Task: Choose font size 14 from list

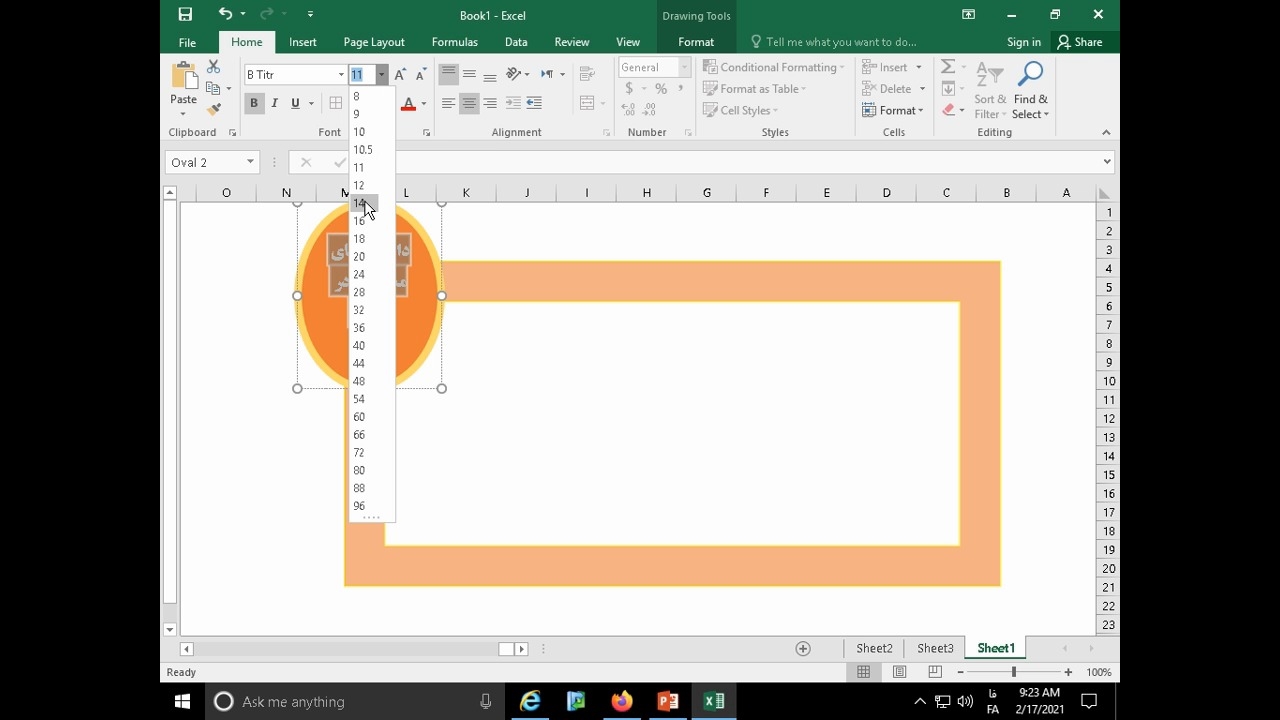Action: [359, 203]
